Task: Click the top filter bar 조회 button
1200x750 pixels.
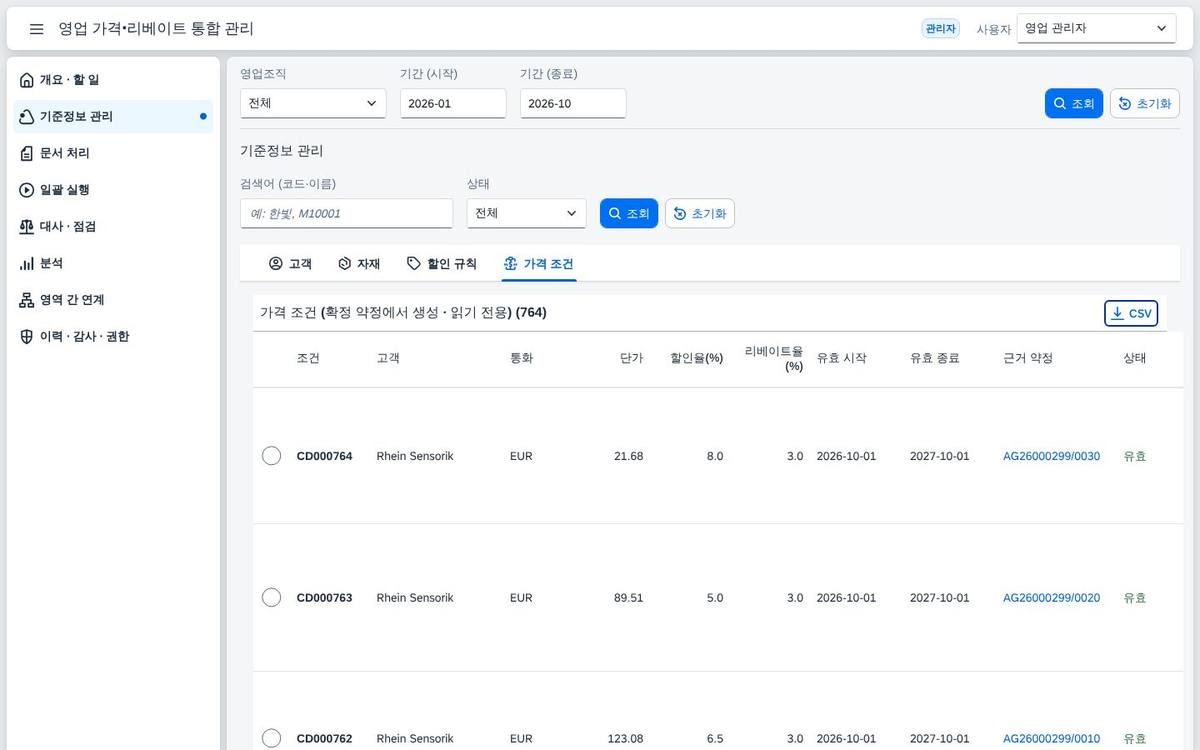Action: click(x=1074, y=103)
